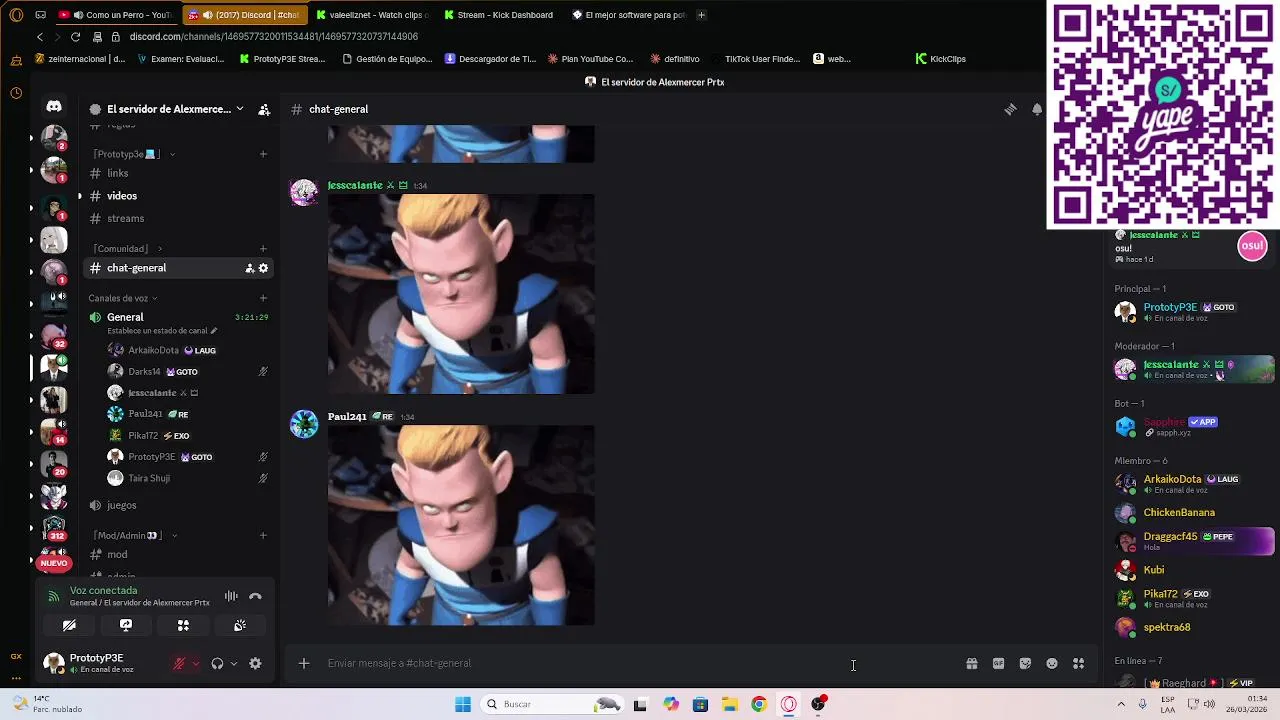The height and width of the screenshot is (720, 1280).
Task: Add channel to Canales de voz category
Action: (263, 298)
